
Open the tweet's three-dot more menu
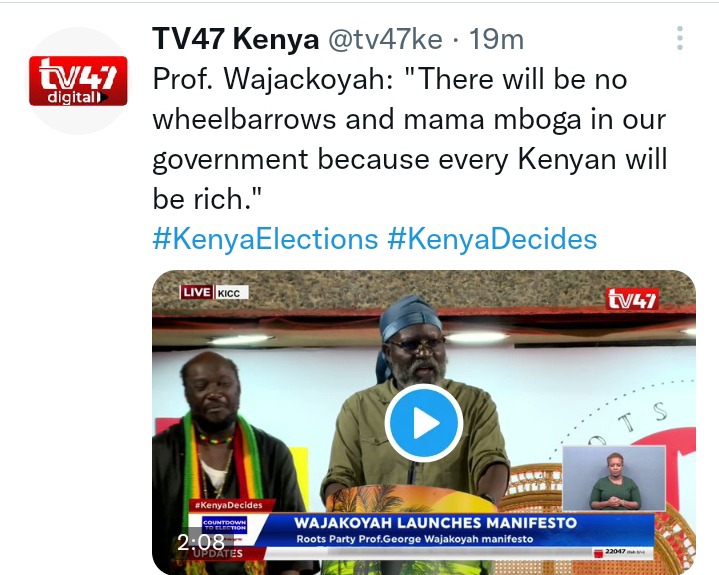680,38
